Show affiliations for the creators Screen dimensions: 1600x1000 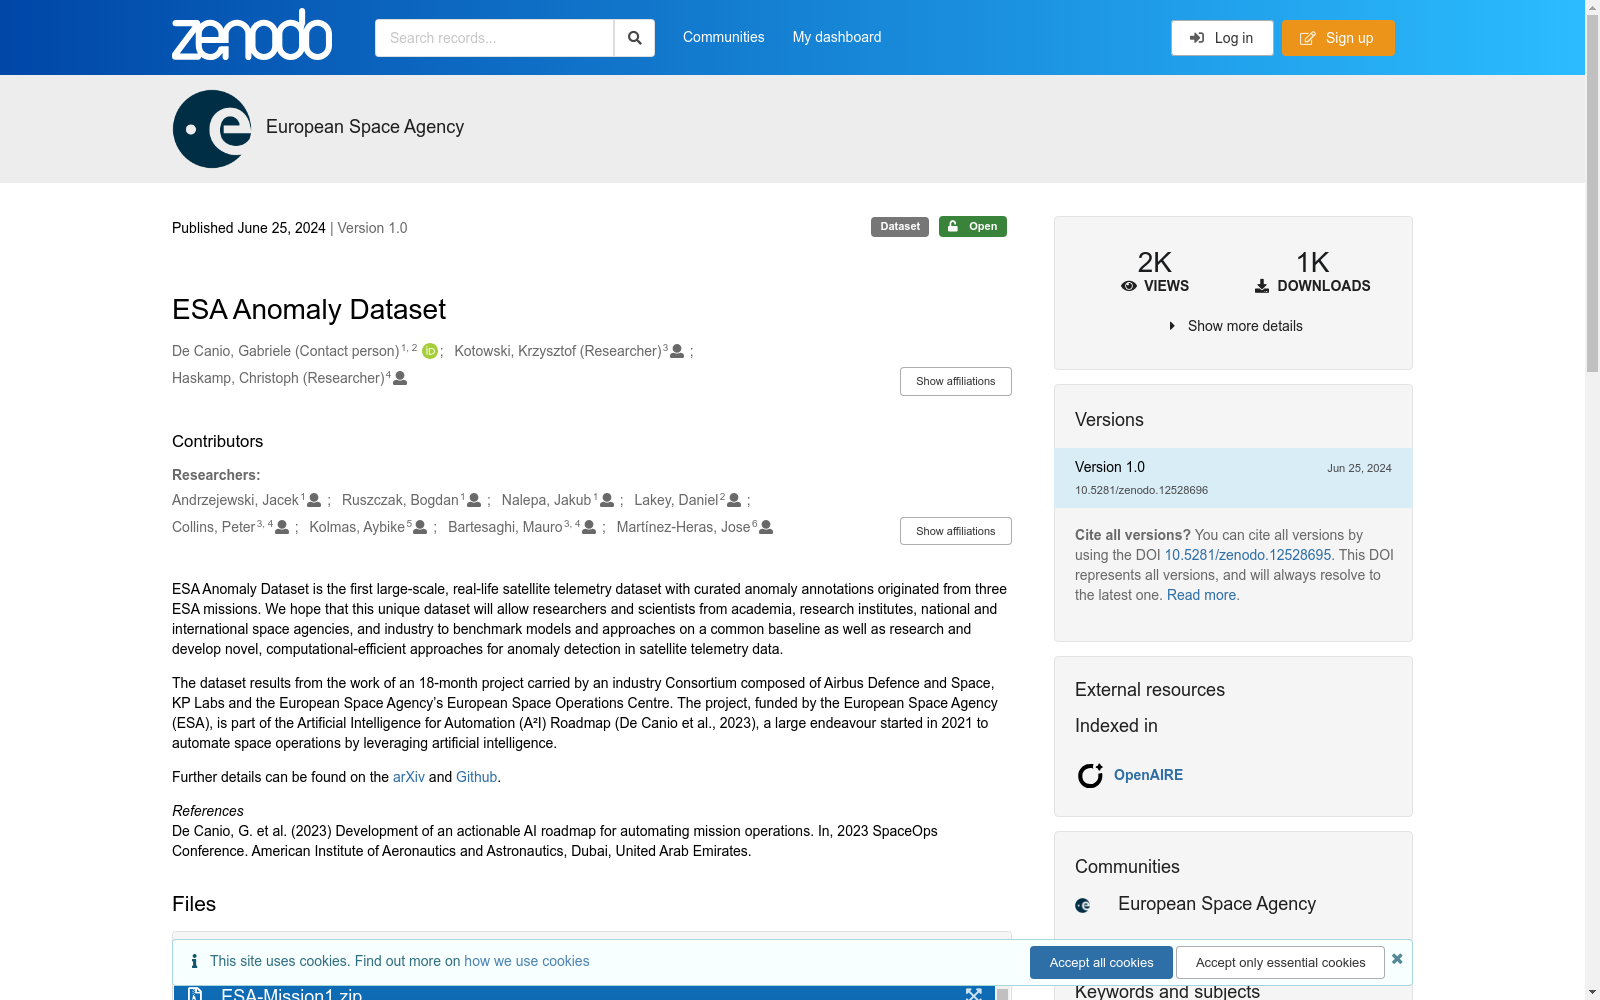coord(956,381)
